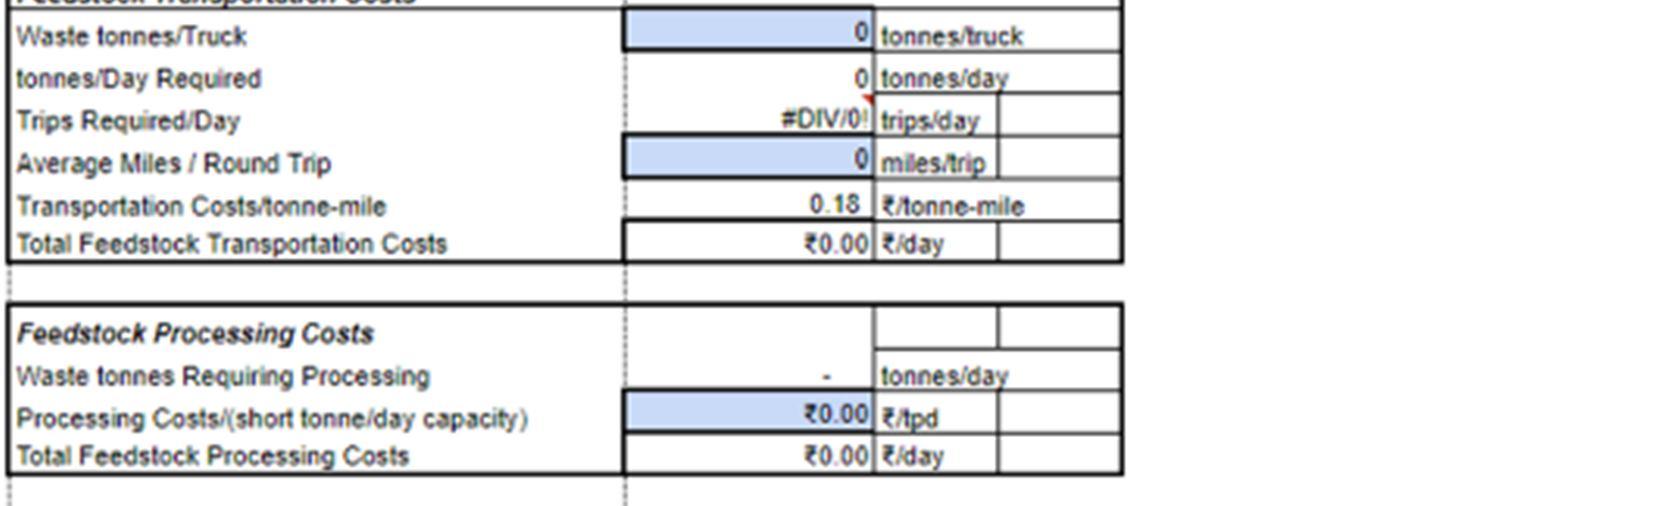
Task: Select the Total Feedstock Transportation Costs label
Action: click(x=232, y=244)
